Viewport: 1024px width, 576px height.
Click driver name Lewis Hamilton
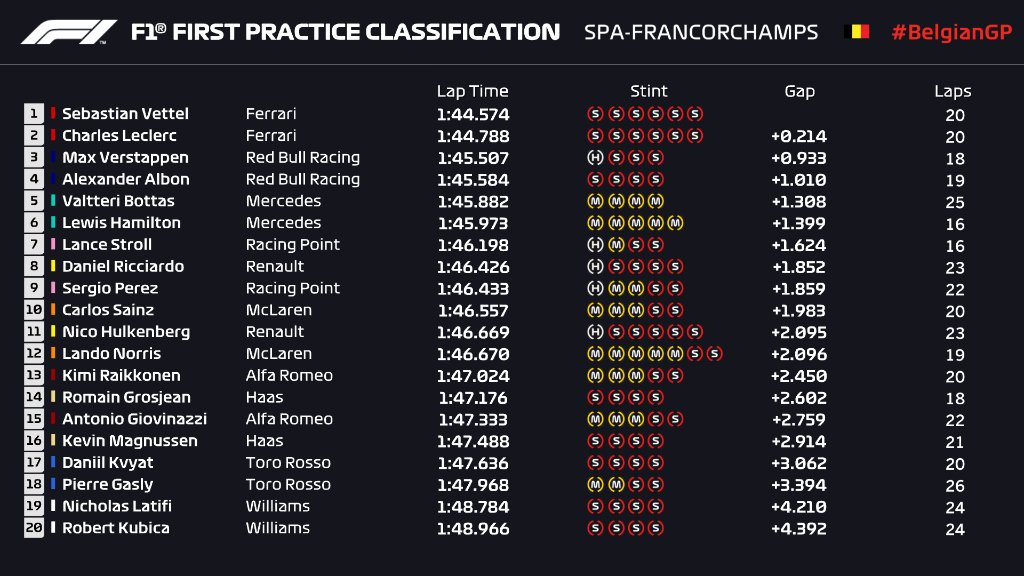121,223
